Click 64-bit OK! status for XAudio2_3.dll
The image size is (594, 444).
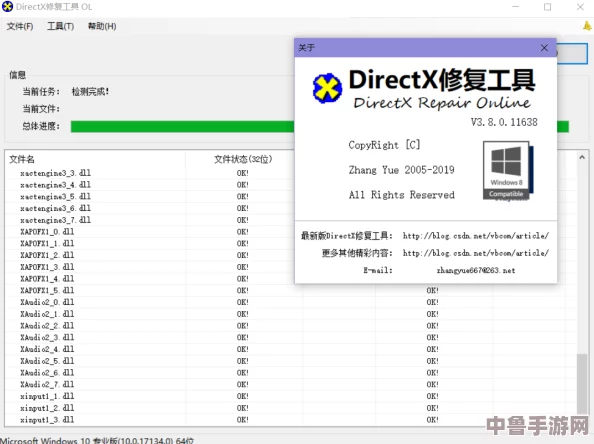tap(433, 338)
